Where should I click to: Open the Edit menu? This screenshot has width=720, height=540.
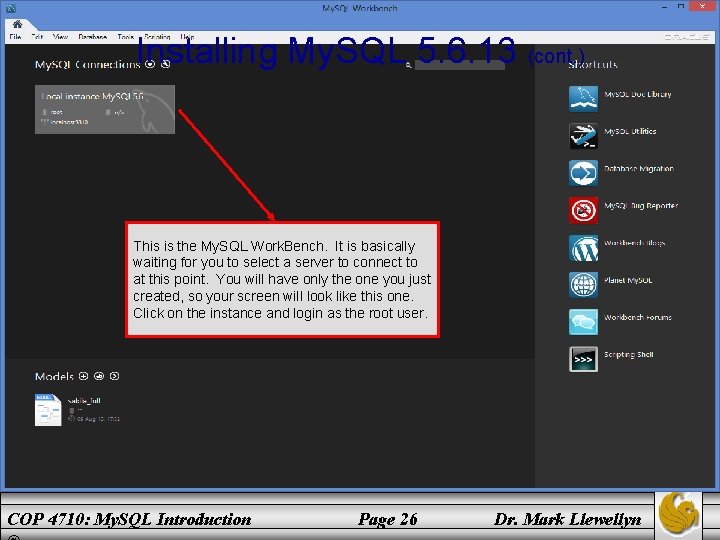click(37, 37)
